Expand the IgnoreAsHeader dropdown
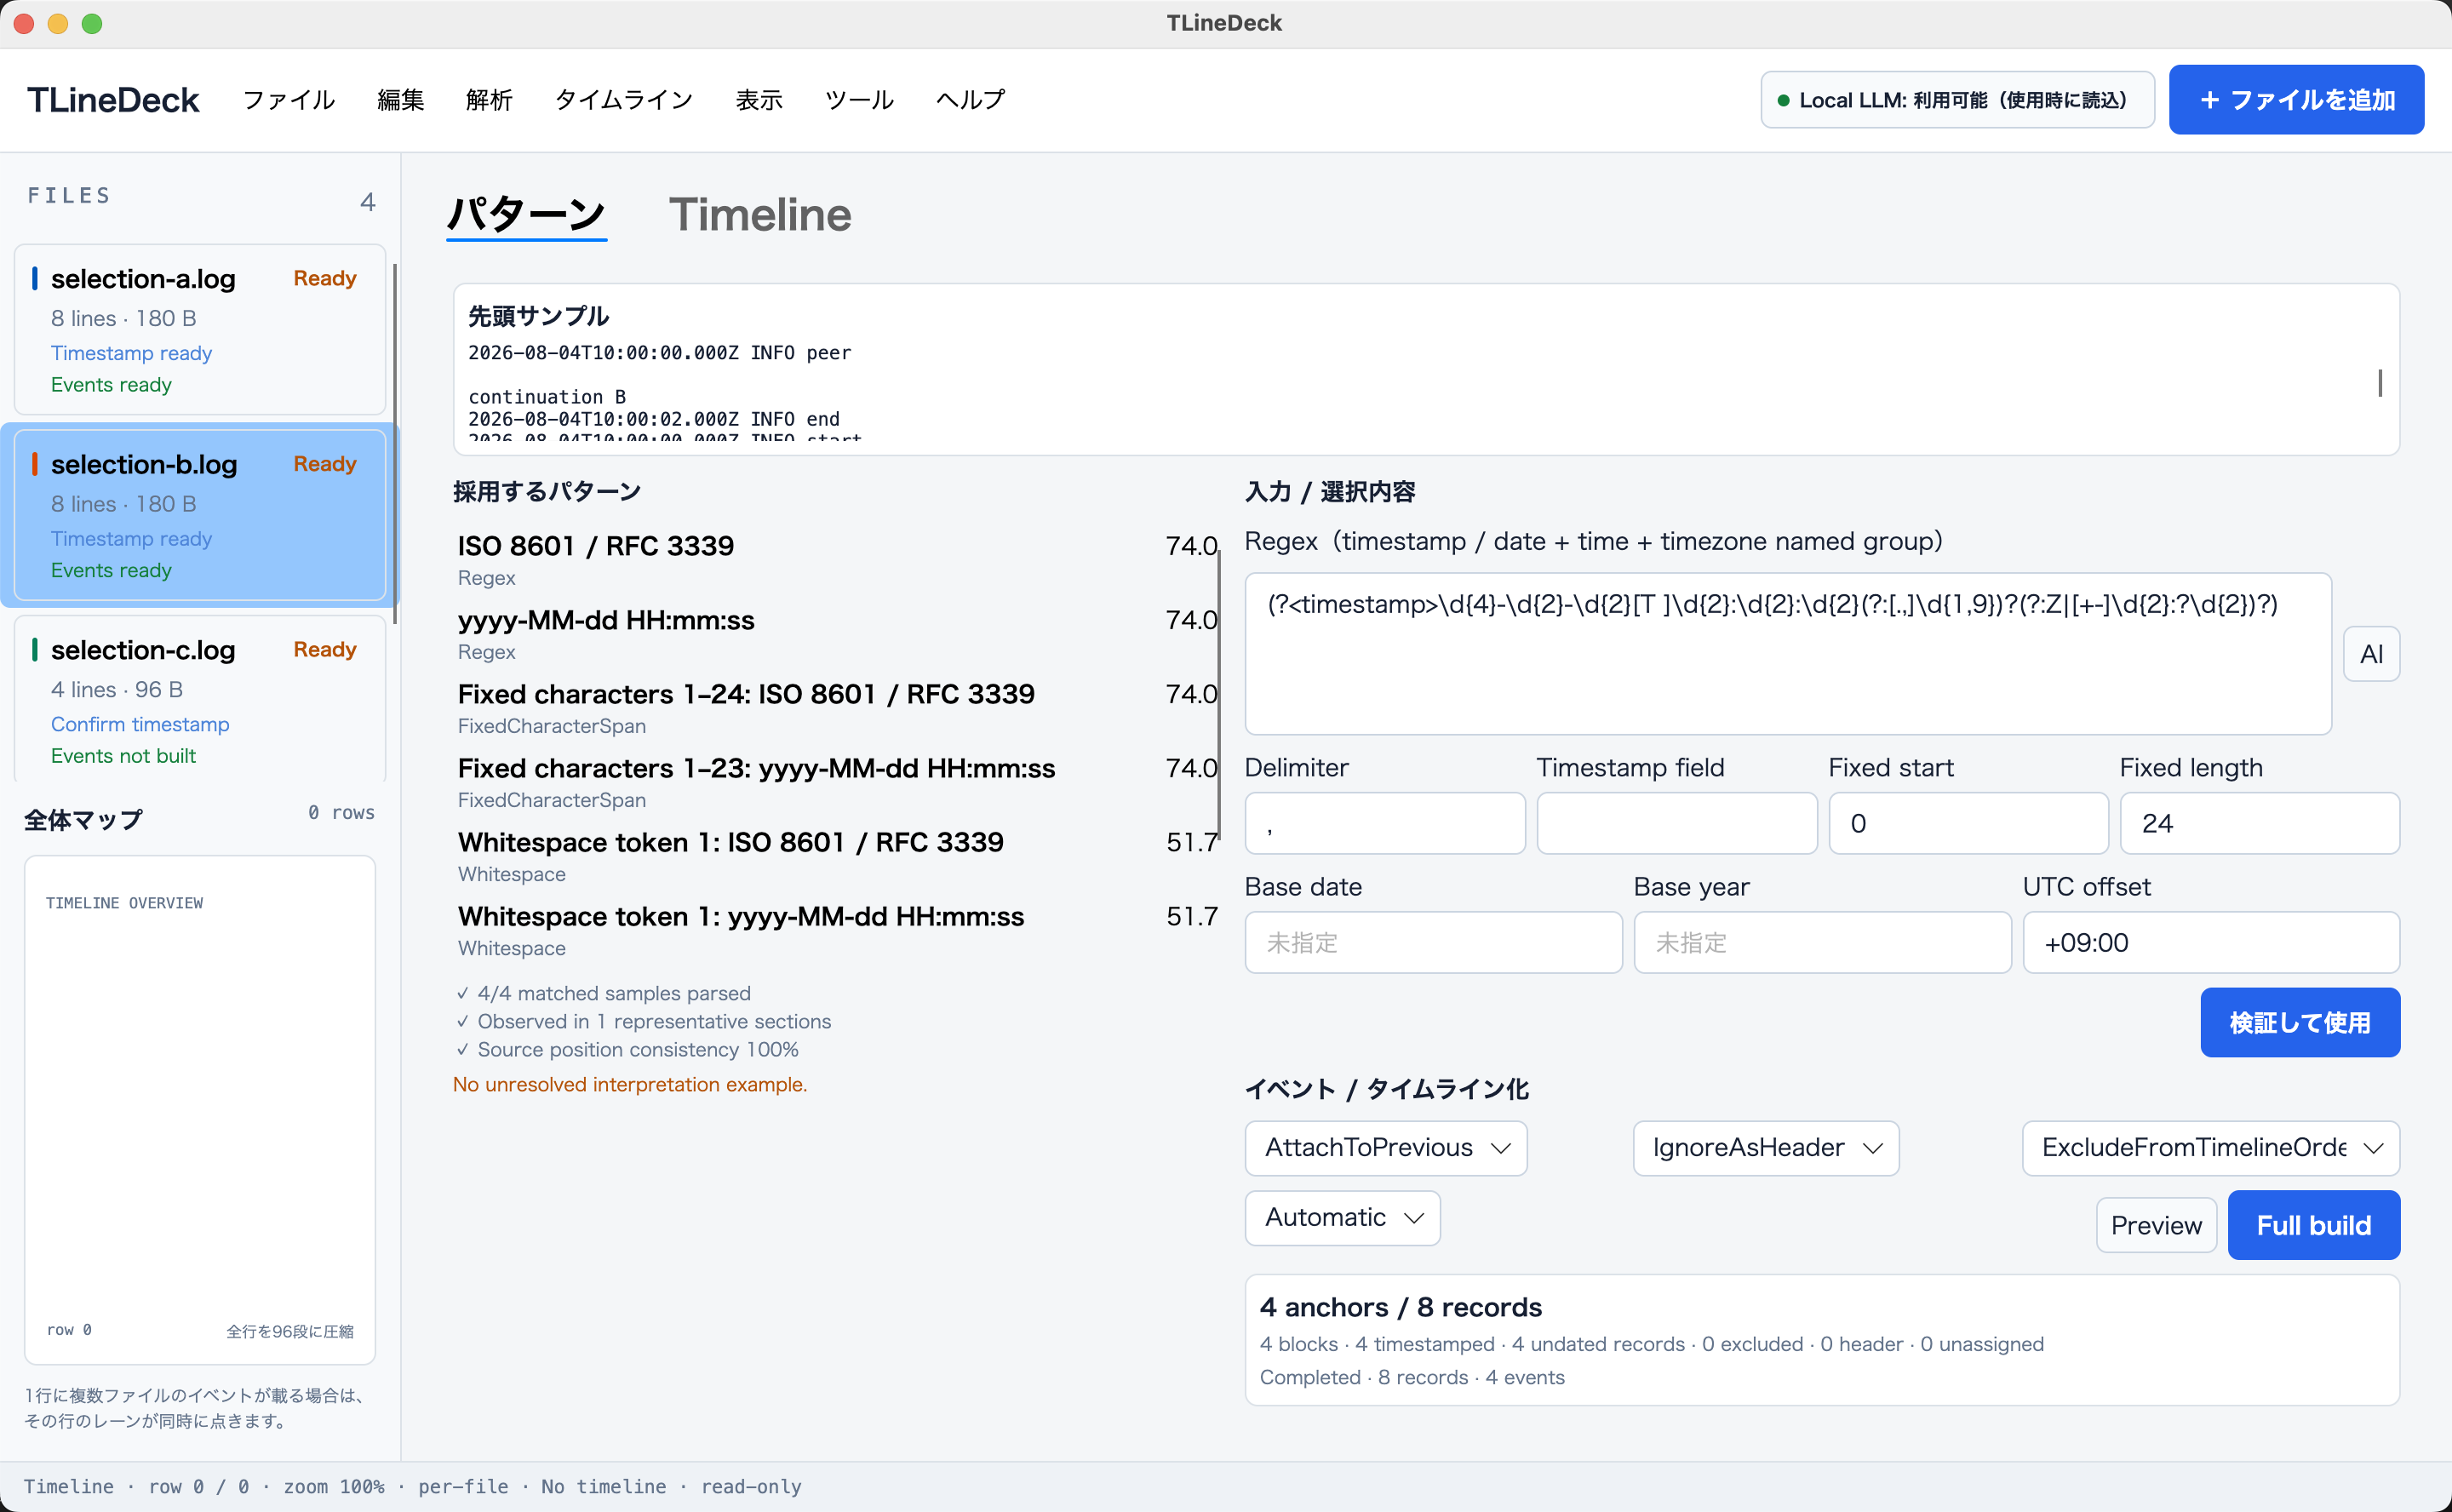 [1766, 1148]
